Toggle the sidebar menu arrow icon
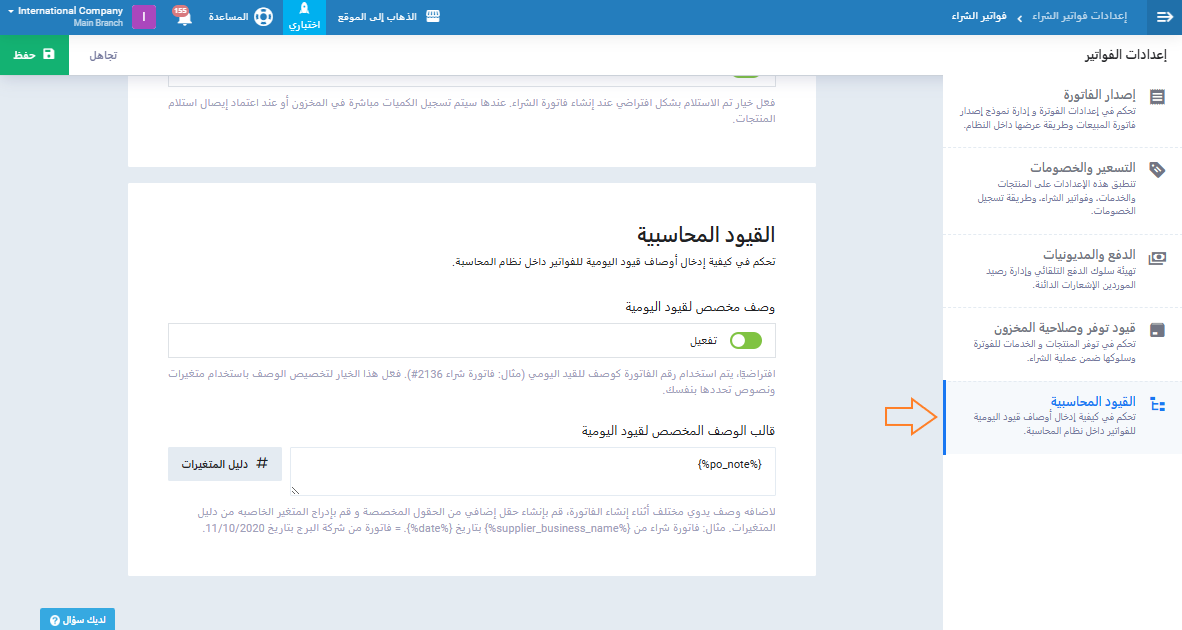 click(1164, 17)
